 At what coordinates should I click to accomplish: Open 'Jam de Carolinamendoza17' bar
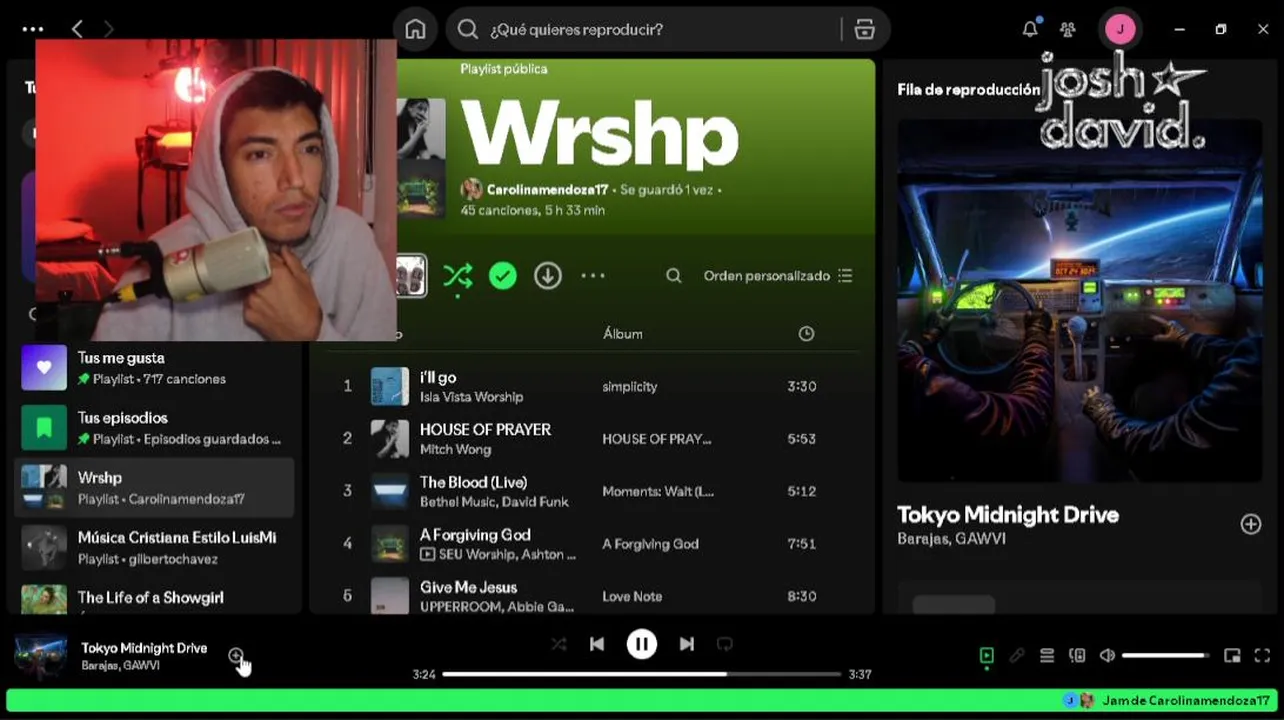coord(642,701)
